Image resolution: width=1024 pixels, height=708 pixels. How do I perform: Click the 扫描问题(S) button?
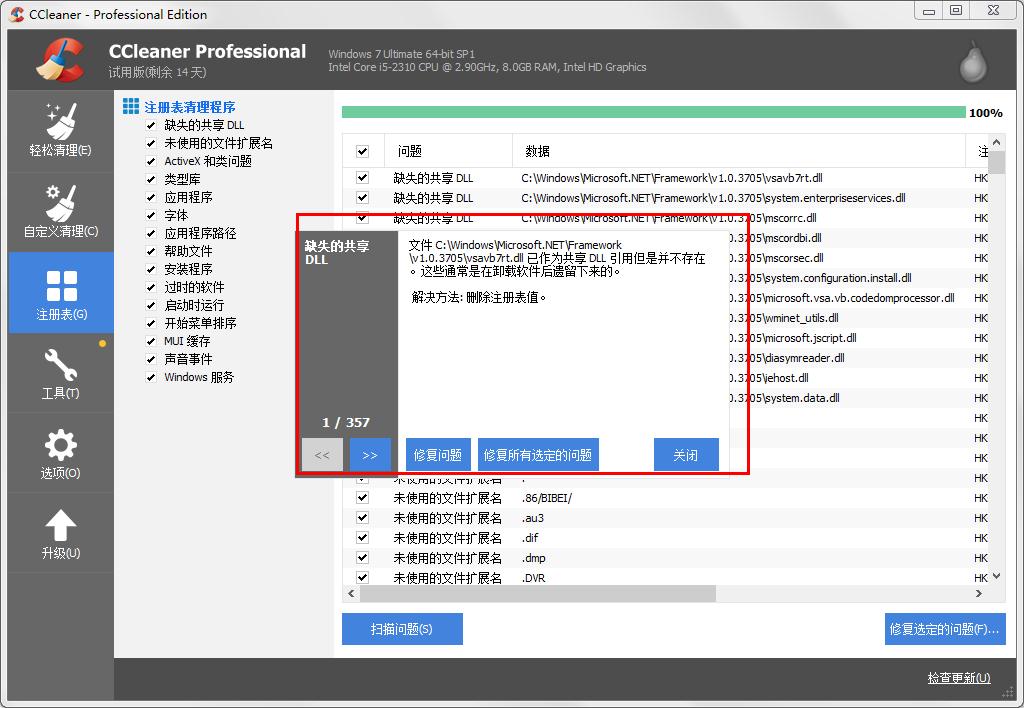coord(402,628)
